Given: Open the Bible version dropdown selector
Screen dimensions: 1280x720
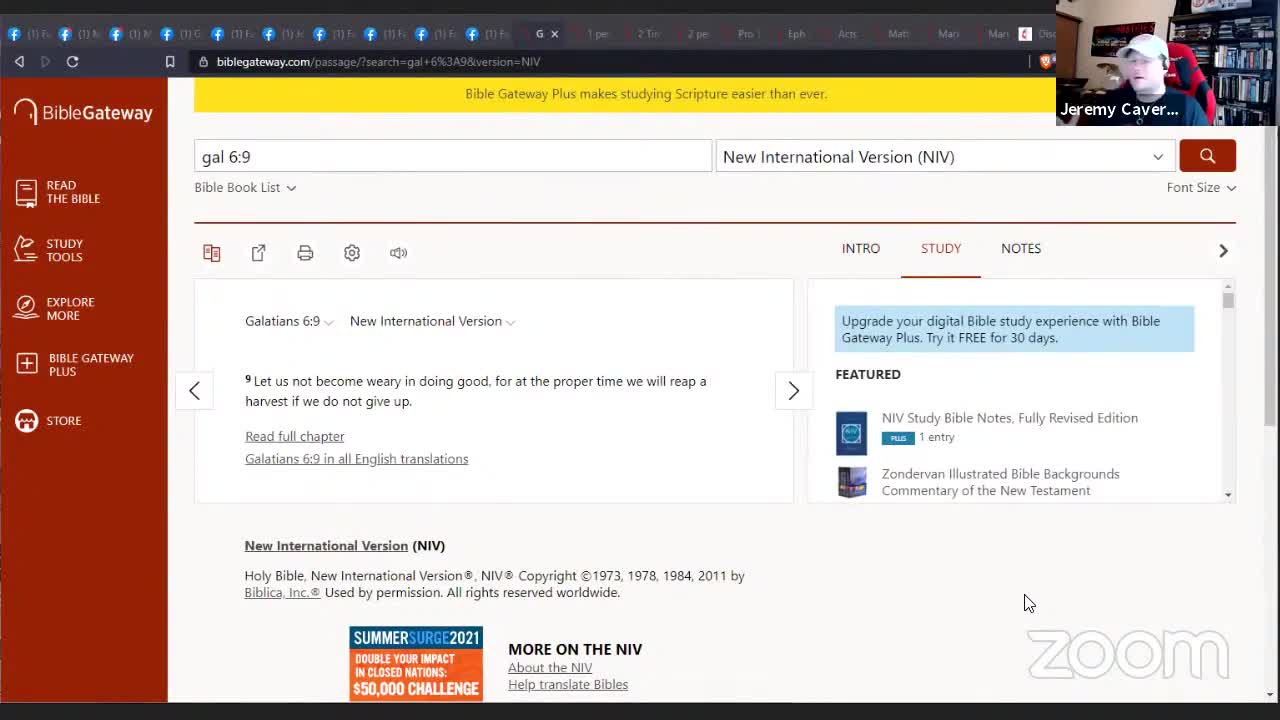Looking at the screenshot, I should coord(943,157).
